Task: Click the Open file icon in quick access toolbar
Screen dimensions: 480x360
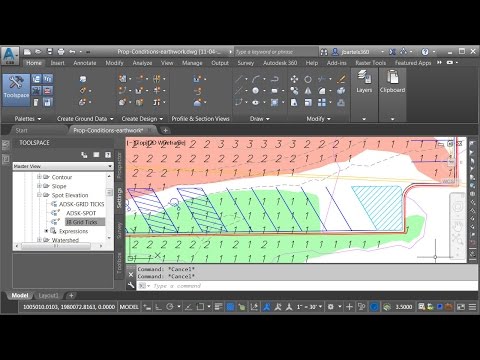Action: tap(38, 52)
